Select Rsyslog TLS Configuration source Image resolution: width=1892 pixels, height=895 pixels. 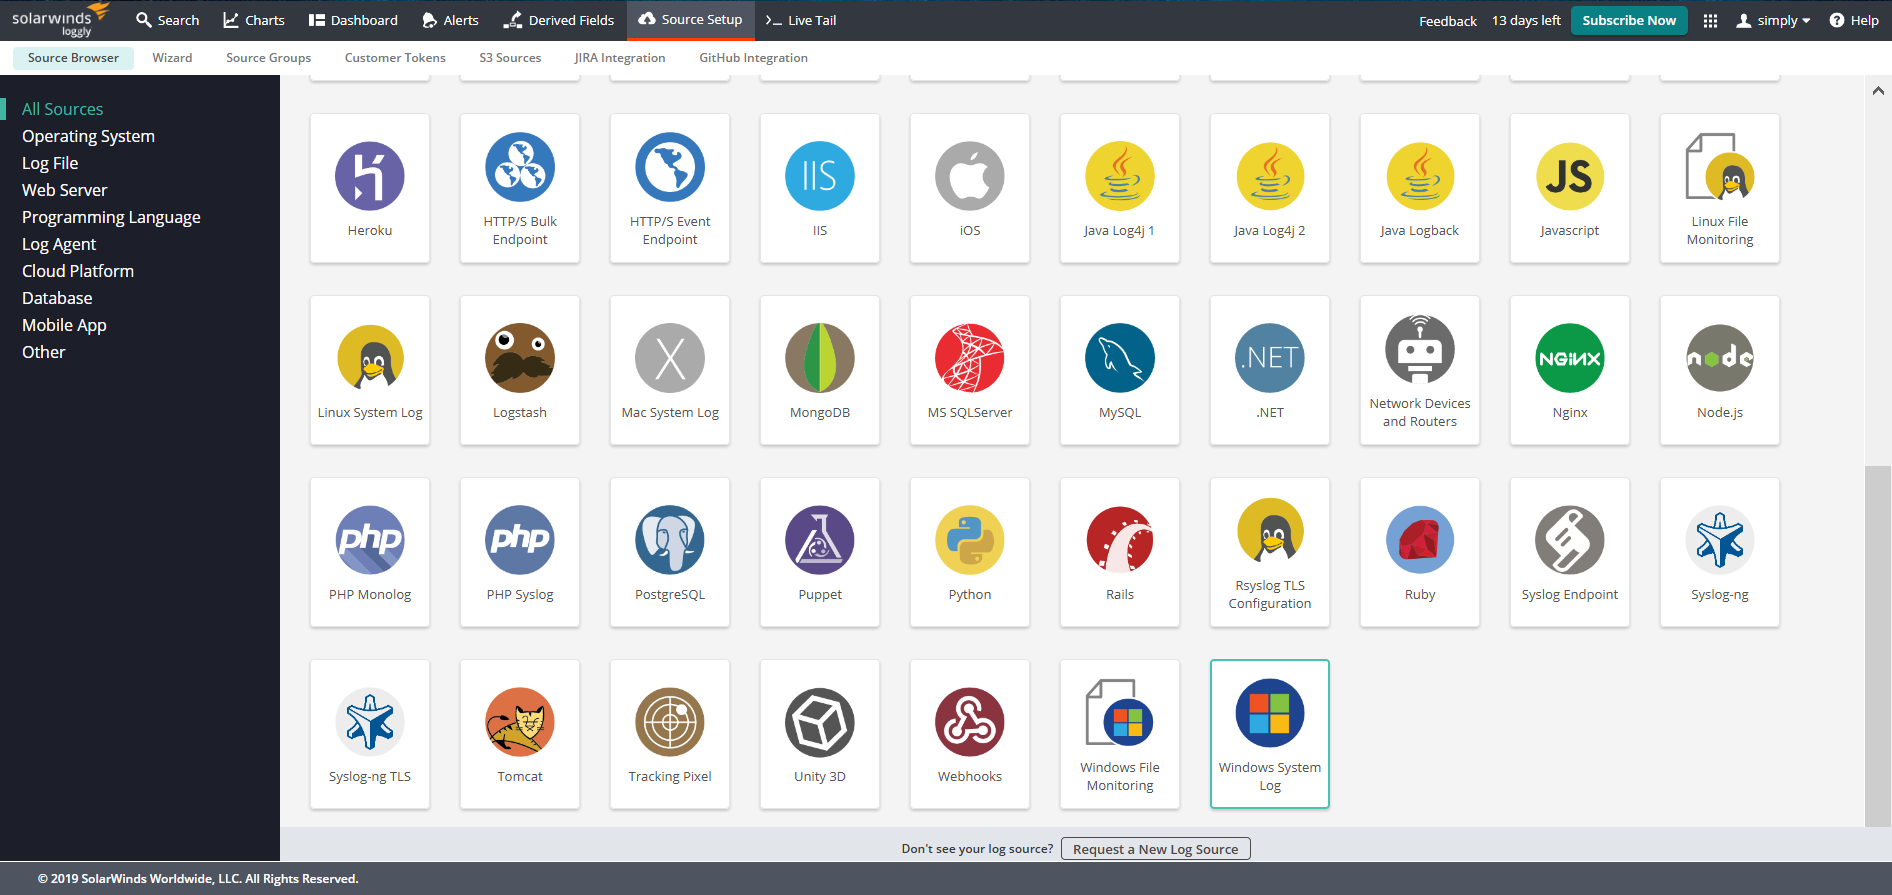click(x=1270, y=552)
